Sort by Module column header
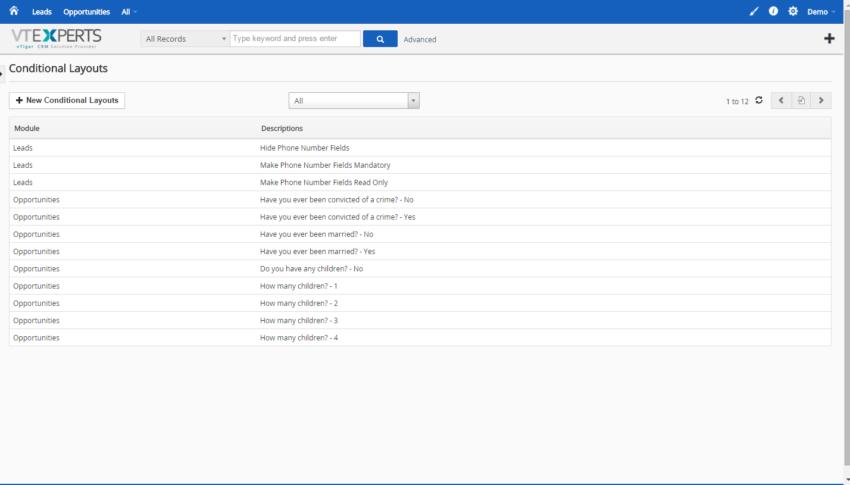 pos(27,128)
